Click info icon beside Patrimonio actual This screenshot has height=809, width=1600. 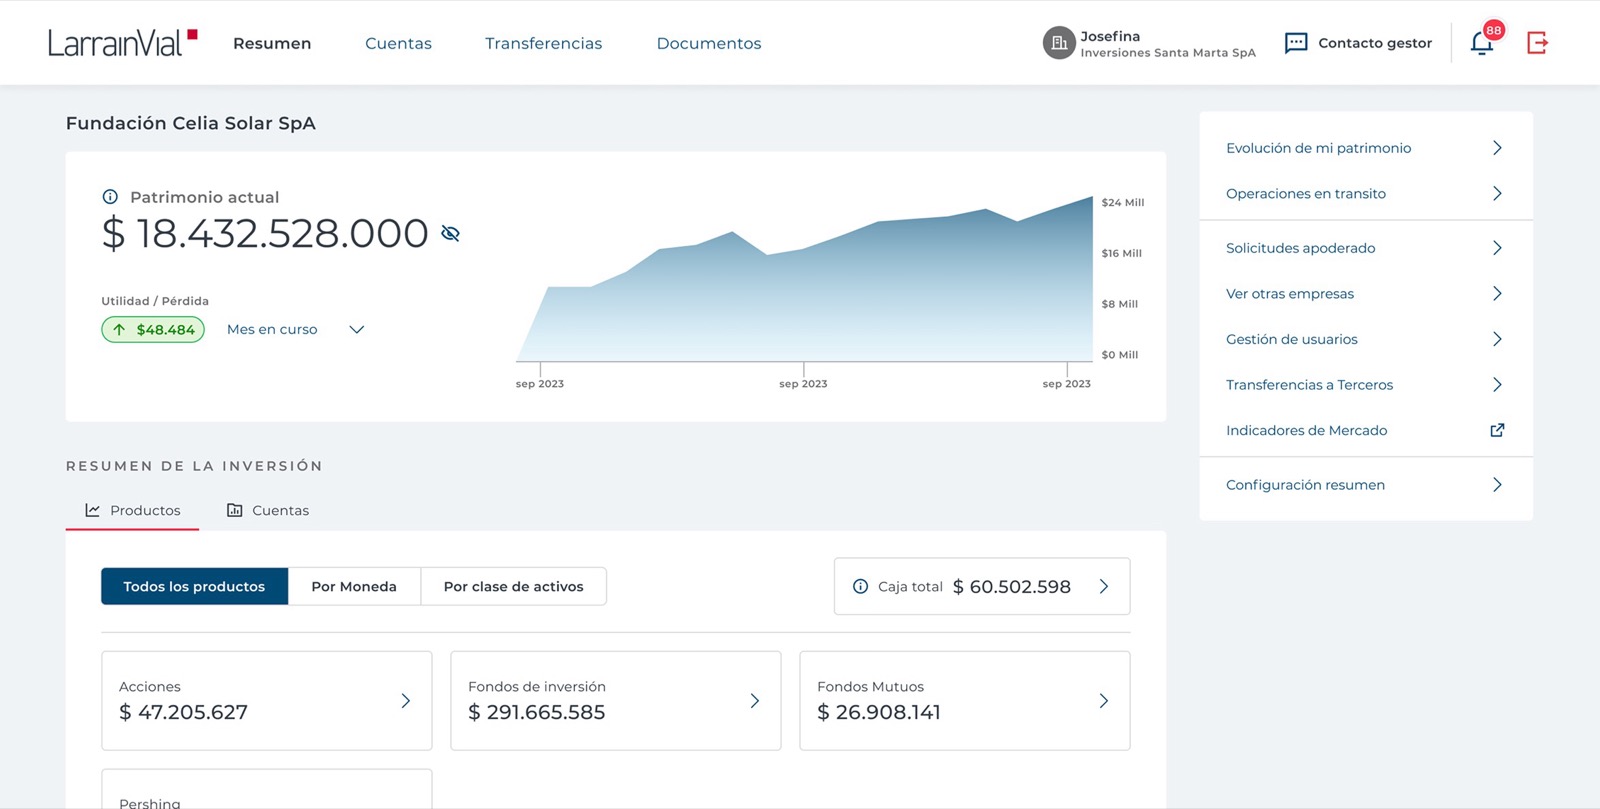pyautogui.click(x=110, y=197)
